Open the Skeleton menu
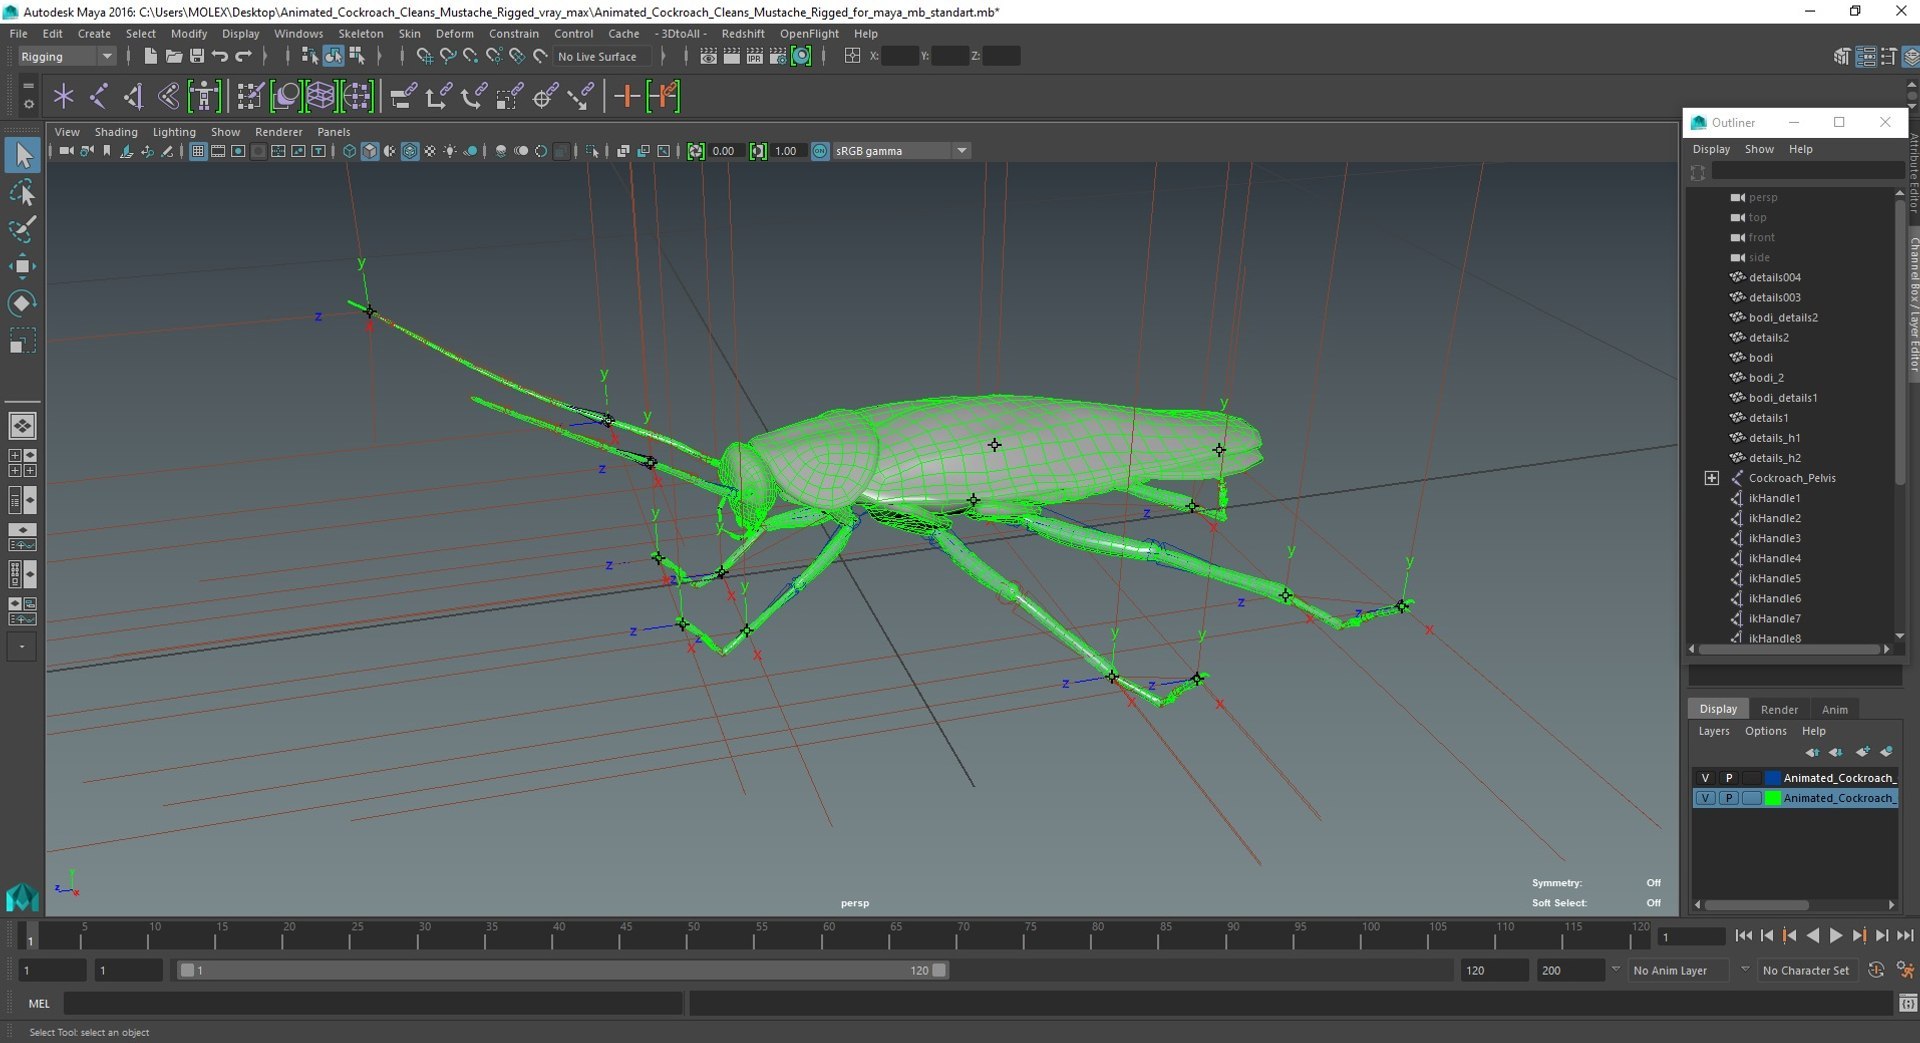This screenshot has width=1920, height=1043. pos(360,33)
